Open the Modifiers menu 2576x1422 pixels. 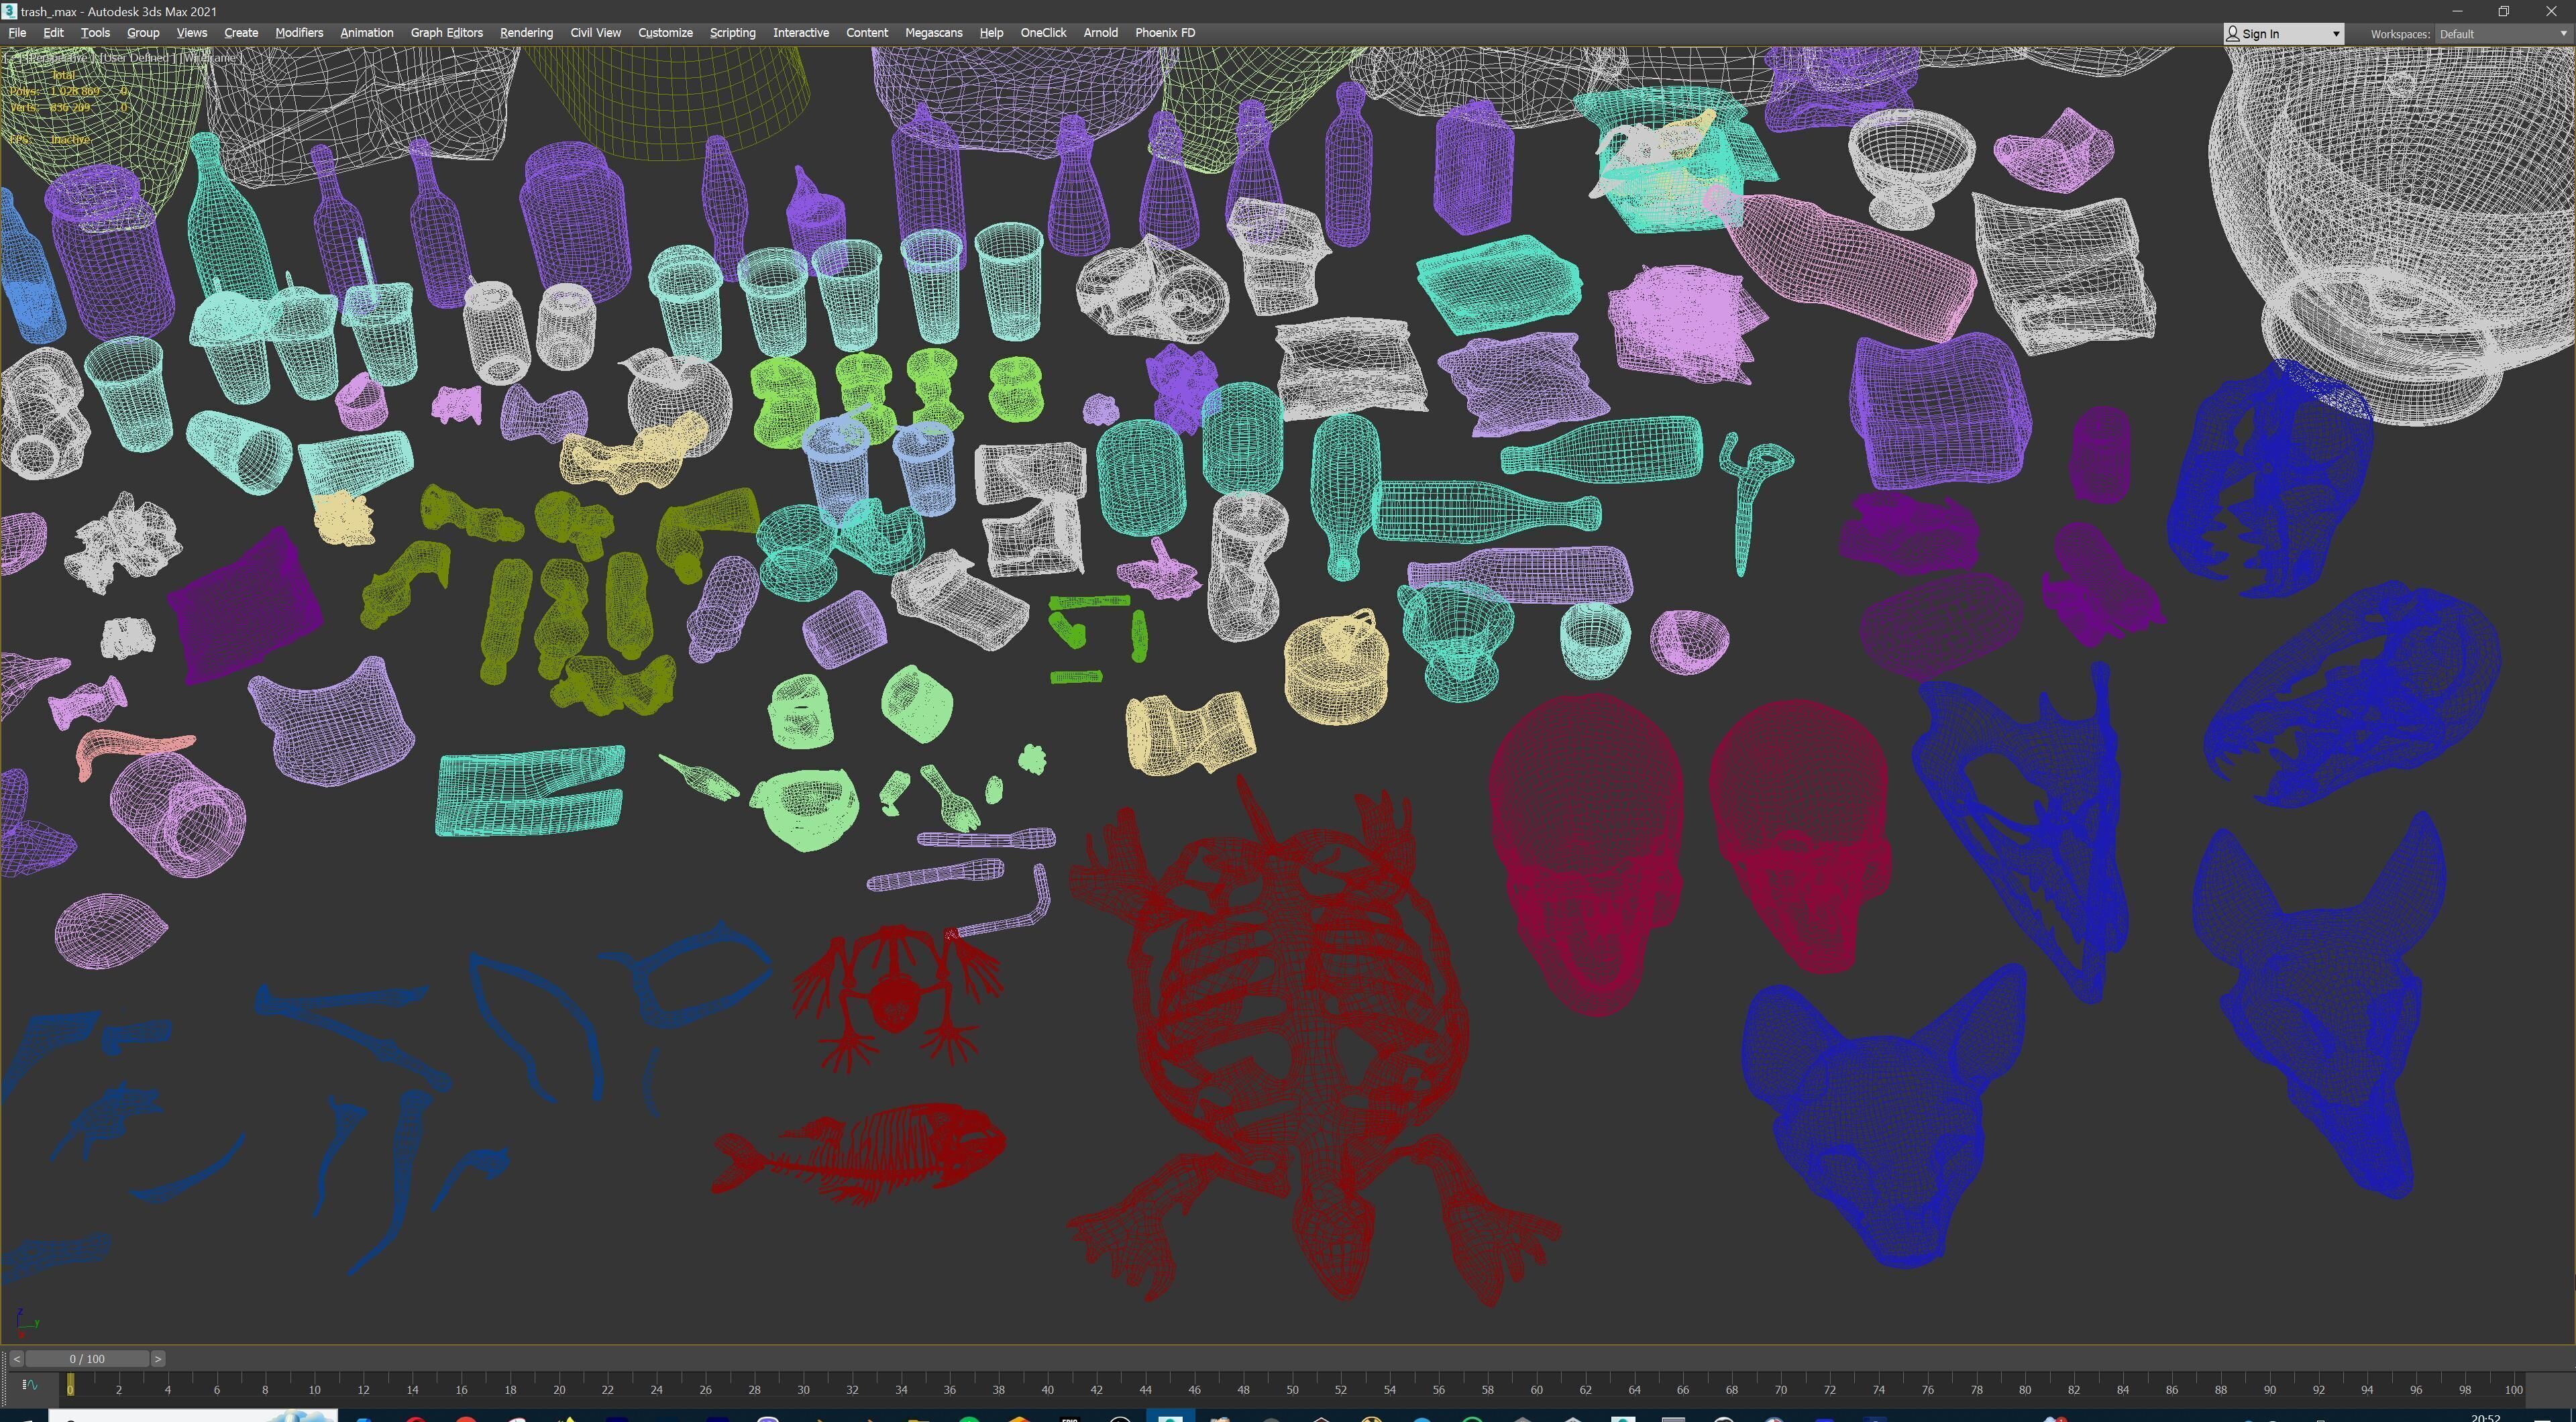[299, 33]
